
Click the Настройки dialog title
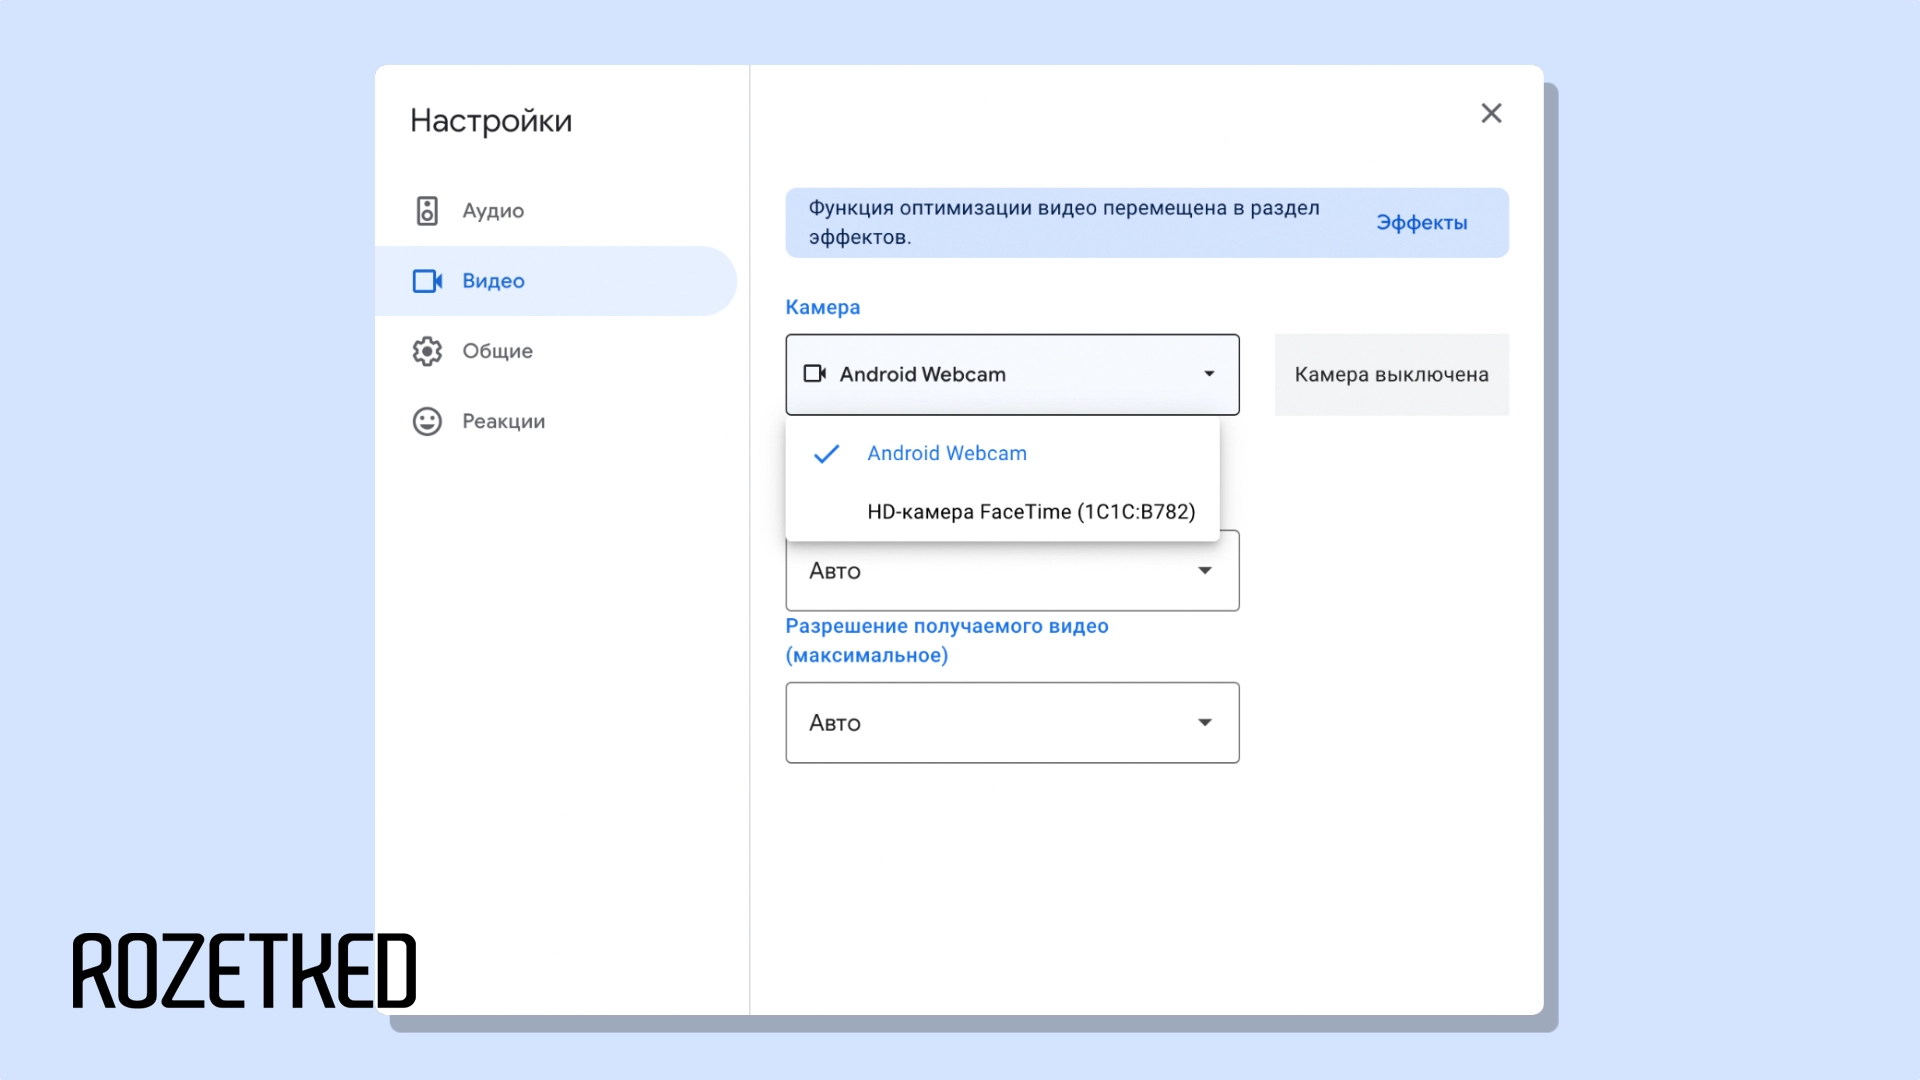tap(491, 121)
